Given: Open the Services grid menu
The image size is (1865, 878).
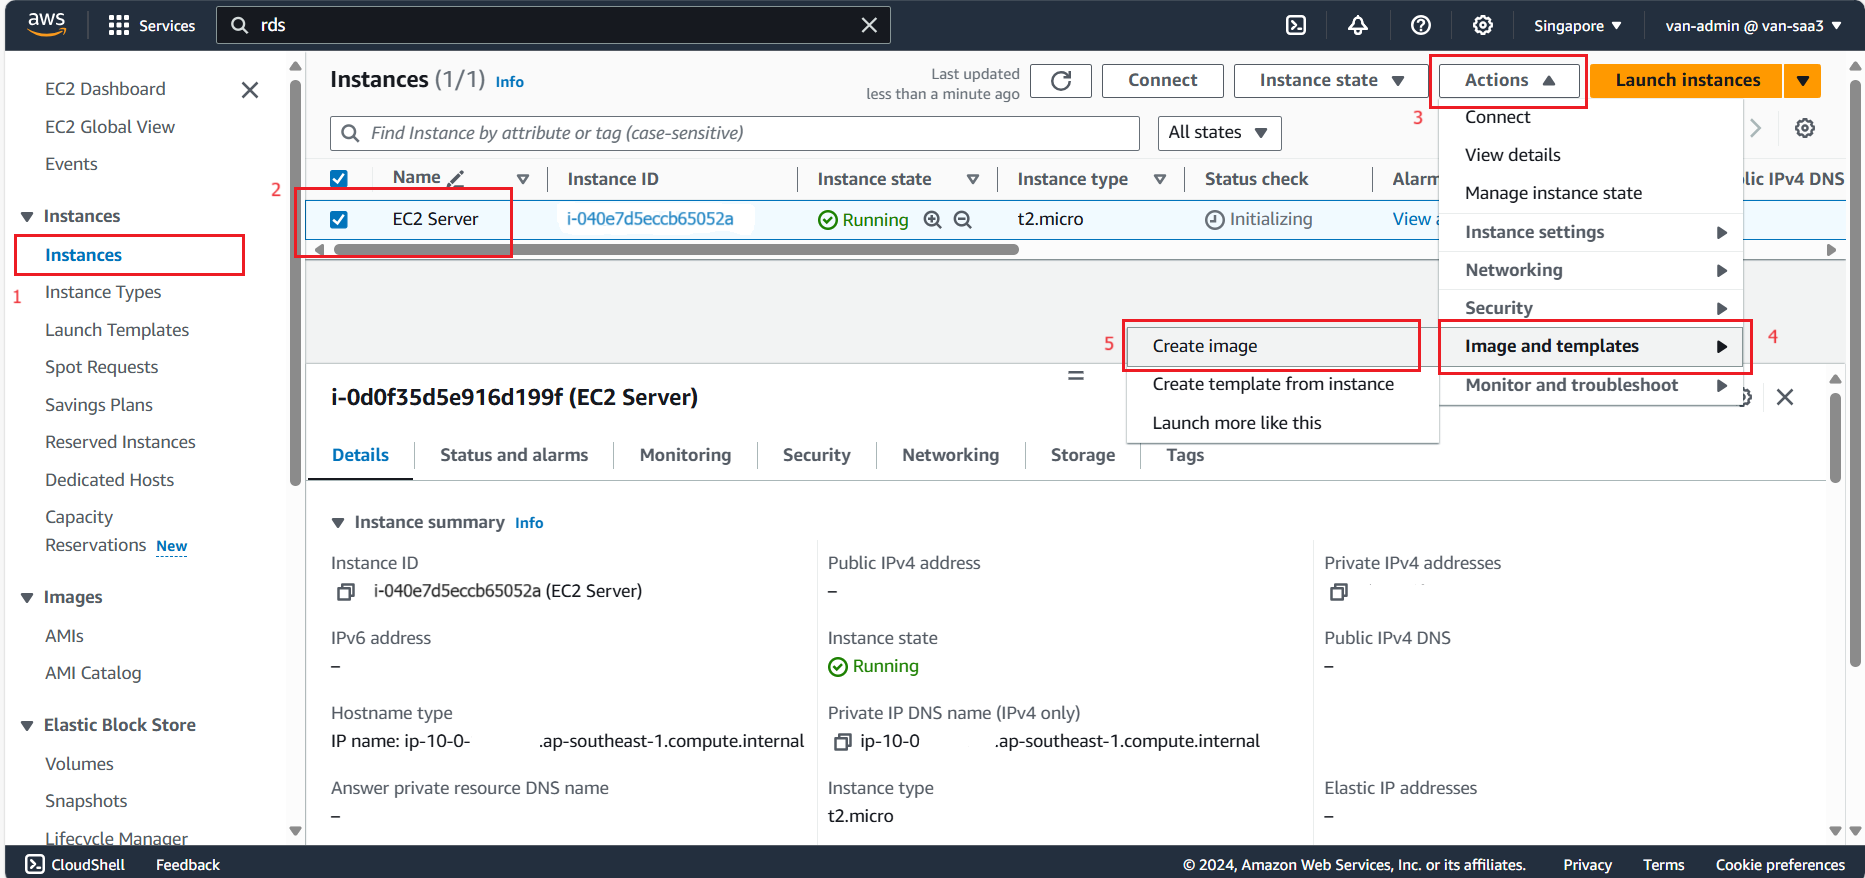Looking at the screenshot, I should 151,25.
